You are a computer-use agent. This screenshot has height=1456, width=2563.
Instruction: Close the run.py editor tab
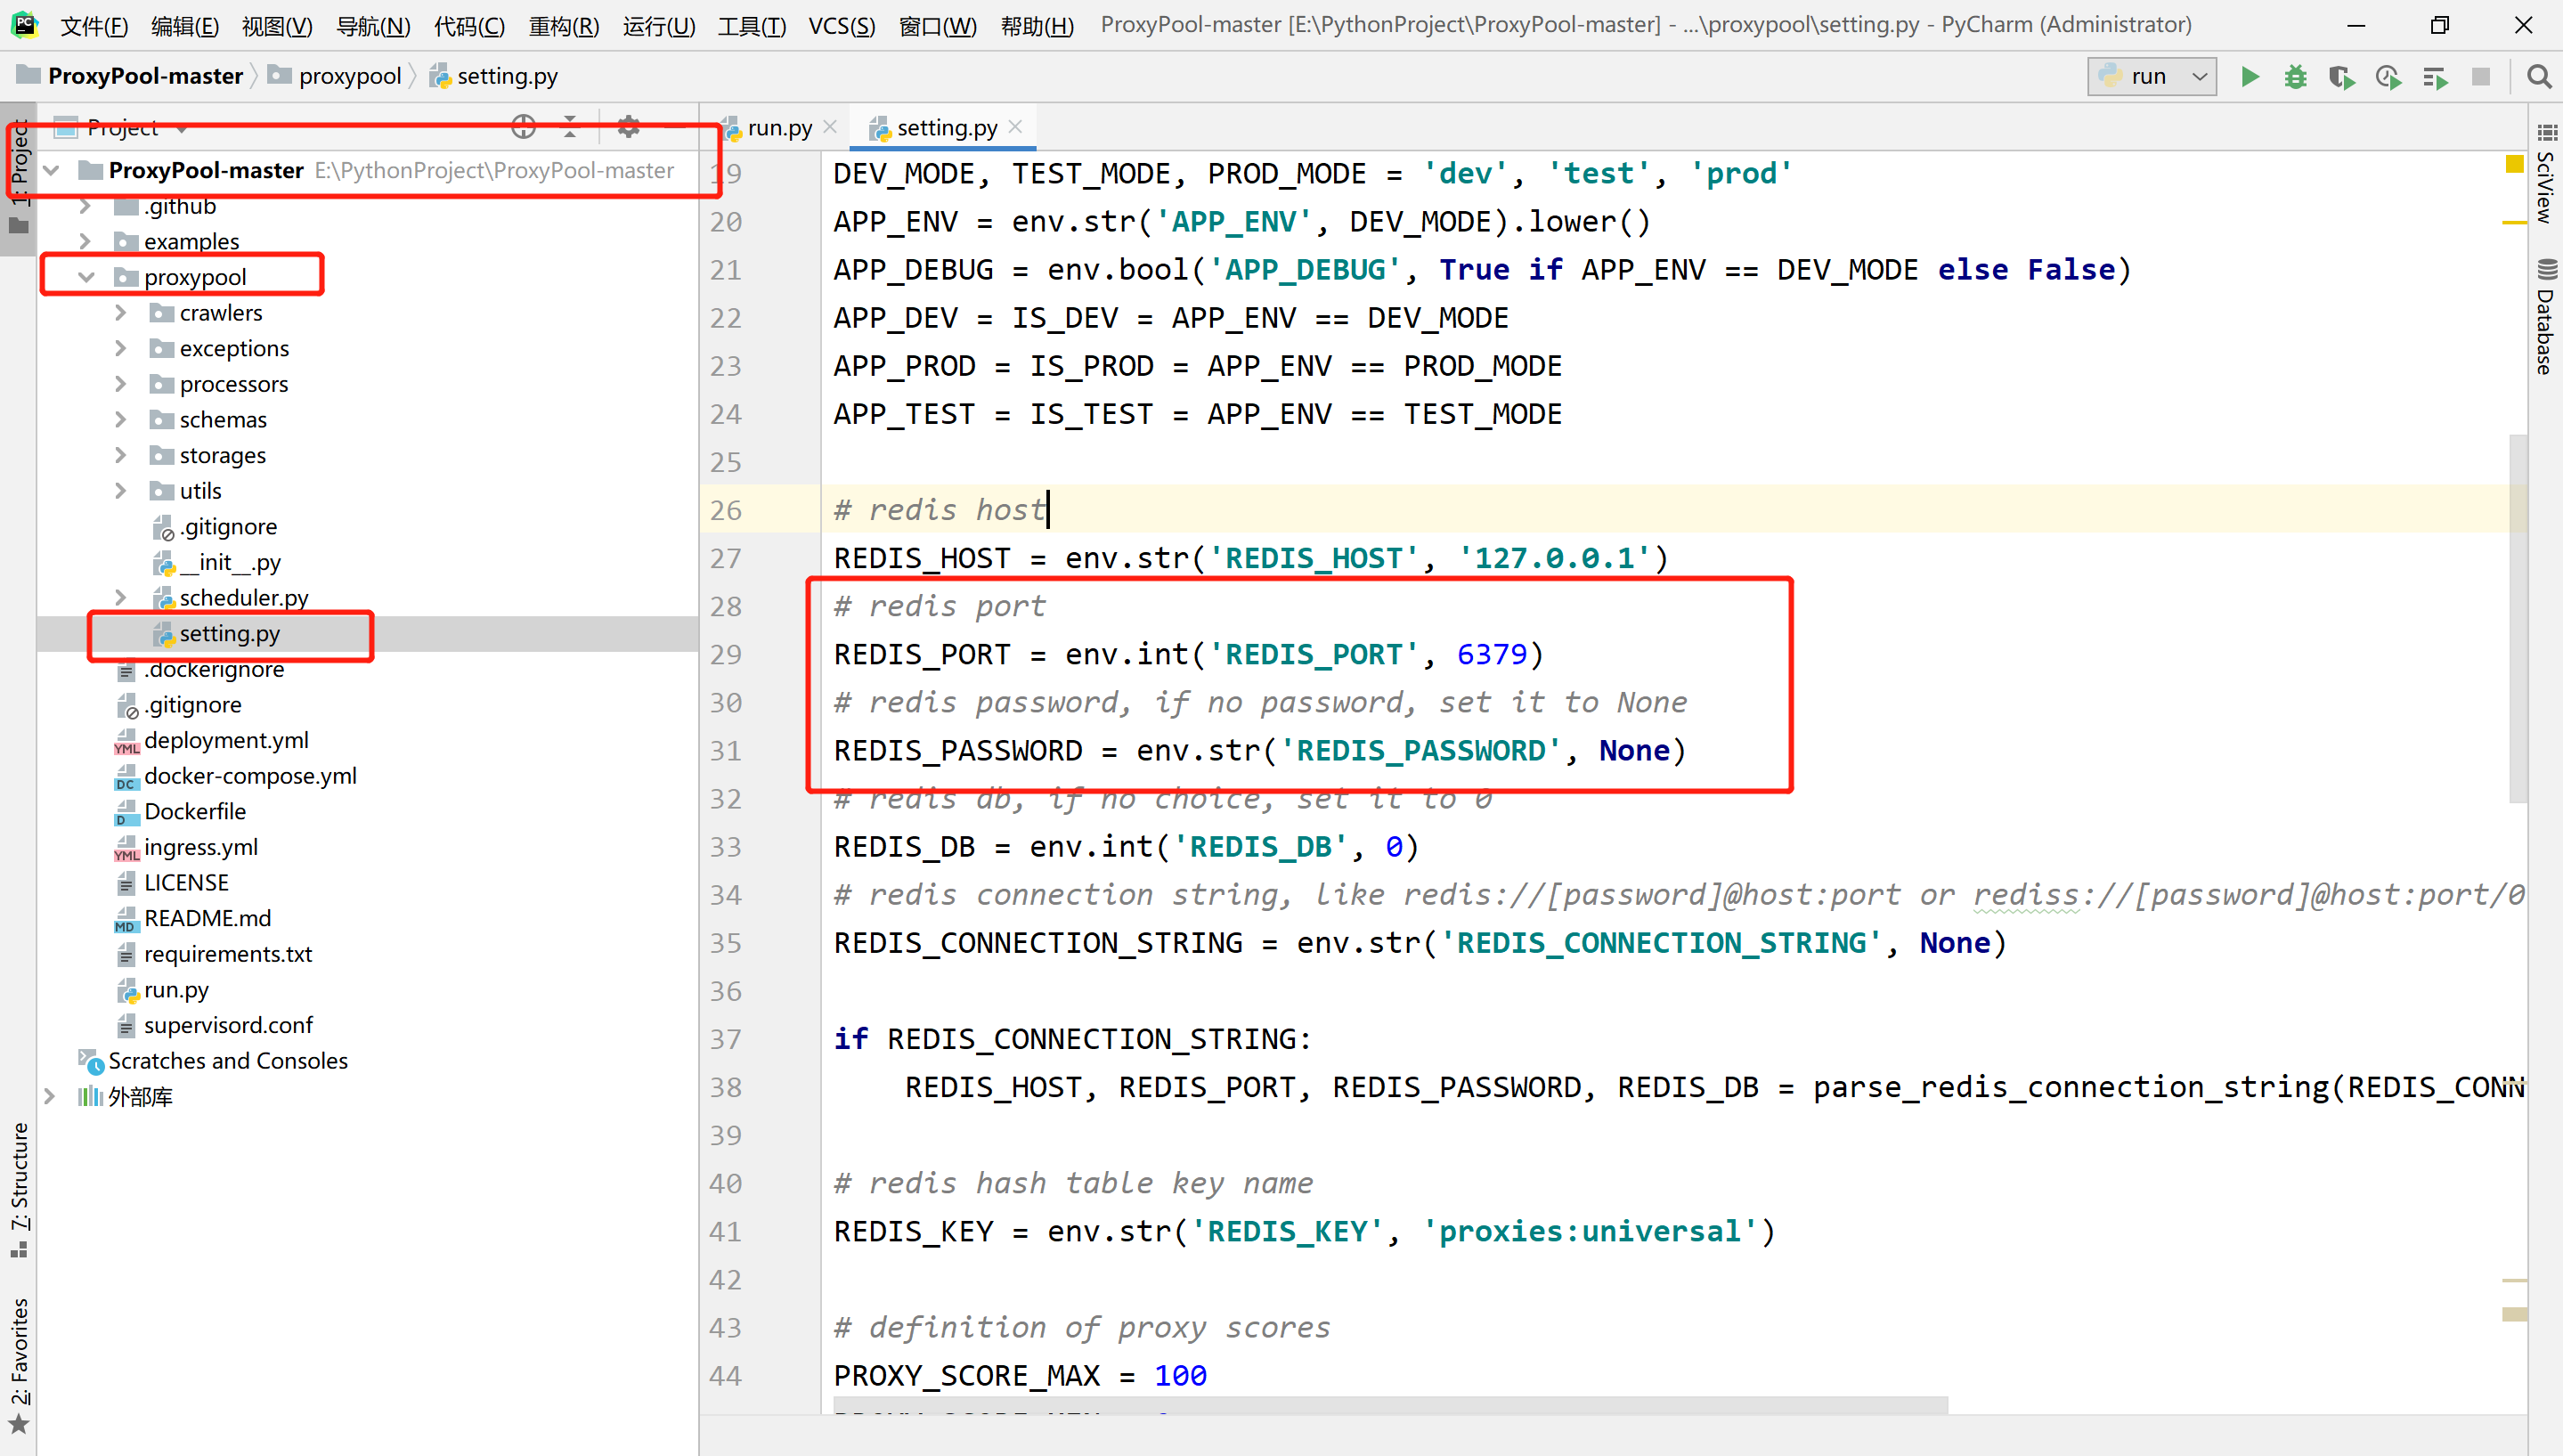click(x=829, y=126)
